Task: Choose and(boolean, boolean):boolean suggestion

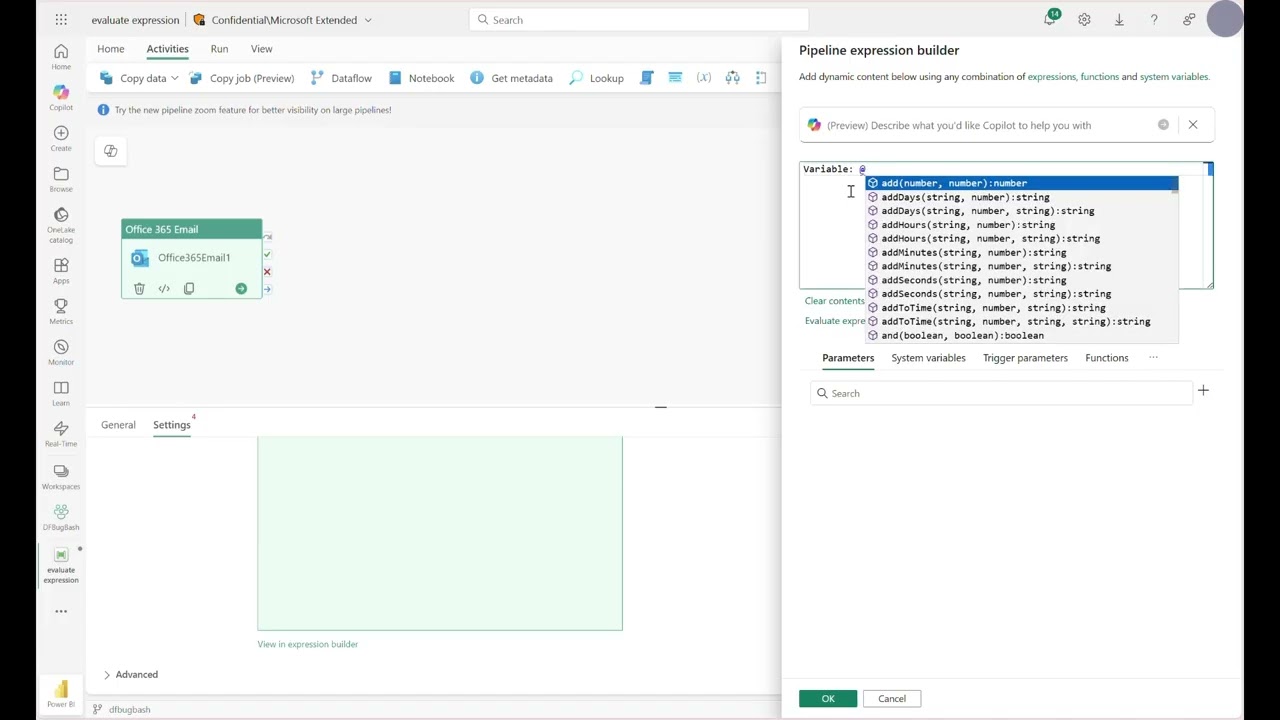Action: tap(1021, 335)
